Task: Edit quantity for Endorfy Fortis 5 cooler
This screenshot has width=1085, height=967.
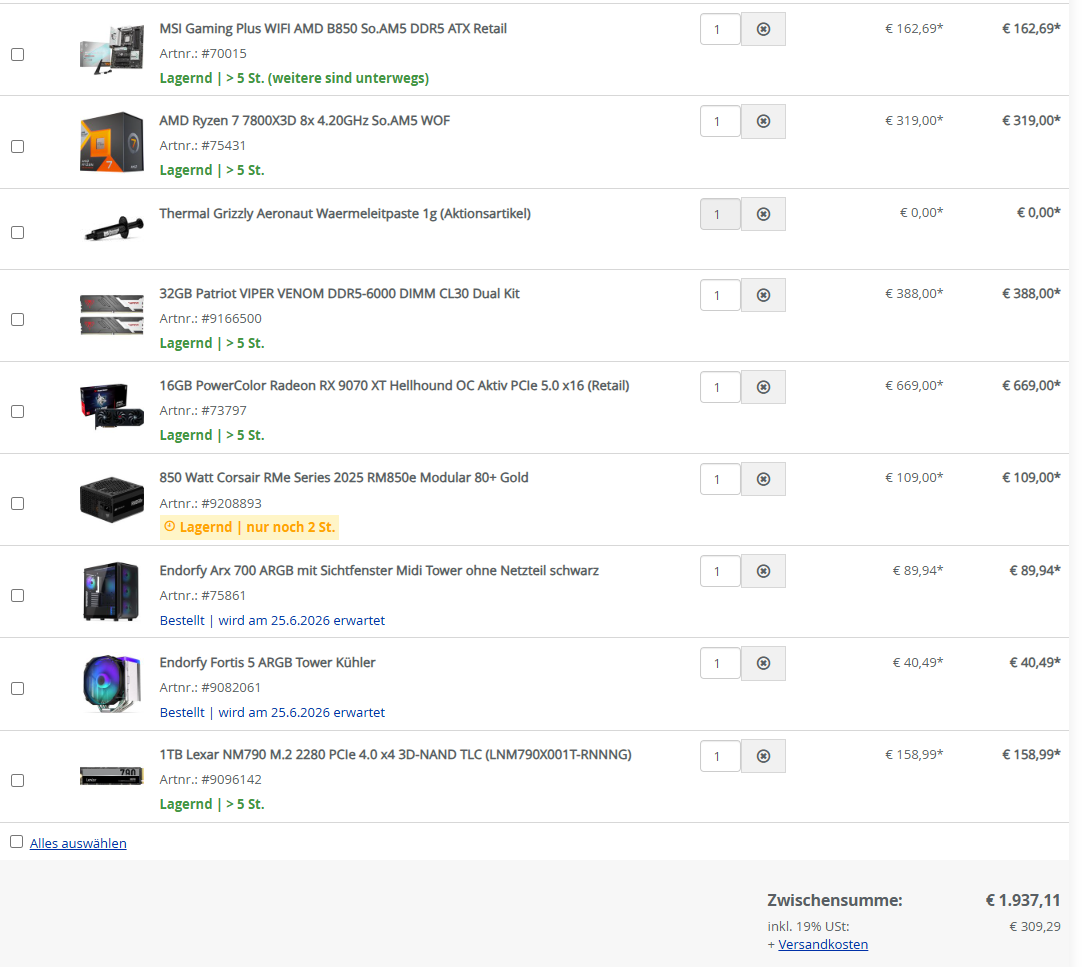Action: pyautogui.click(x=720, y=663)
